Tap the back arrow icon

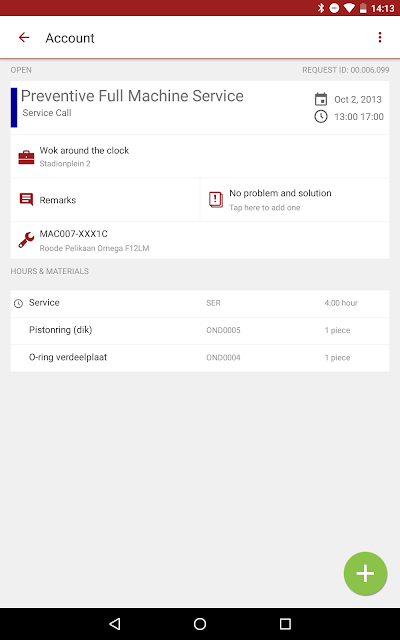click(x=24, y=38)
